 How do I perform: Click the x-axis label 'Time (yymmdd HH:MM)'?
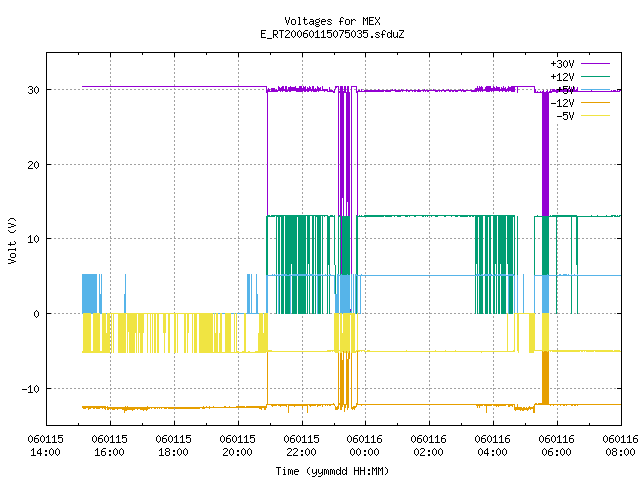pyautogui.click(x=332, y=471)
